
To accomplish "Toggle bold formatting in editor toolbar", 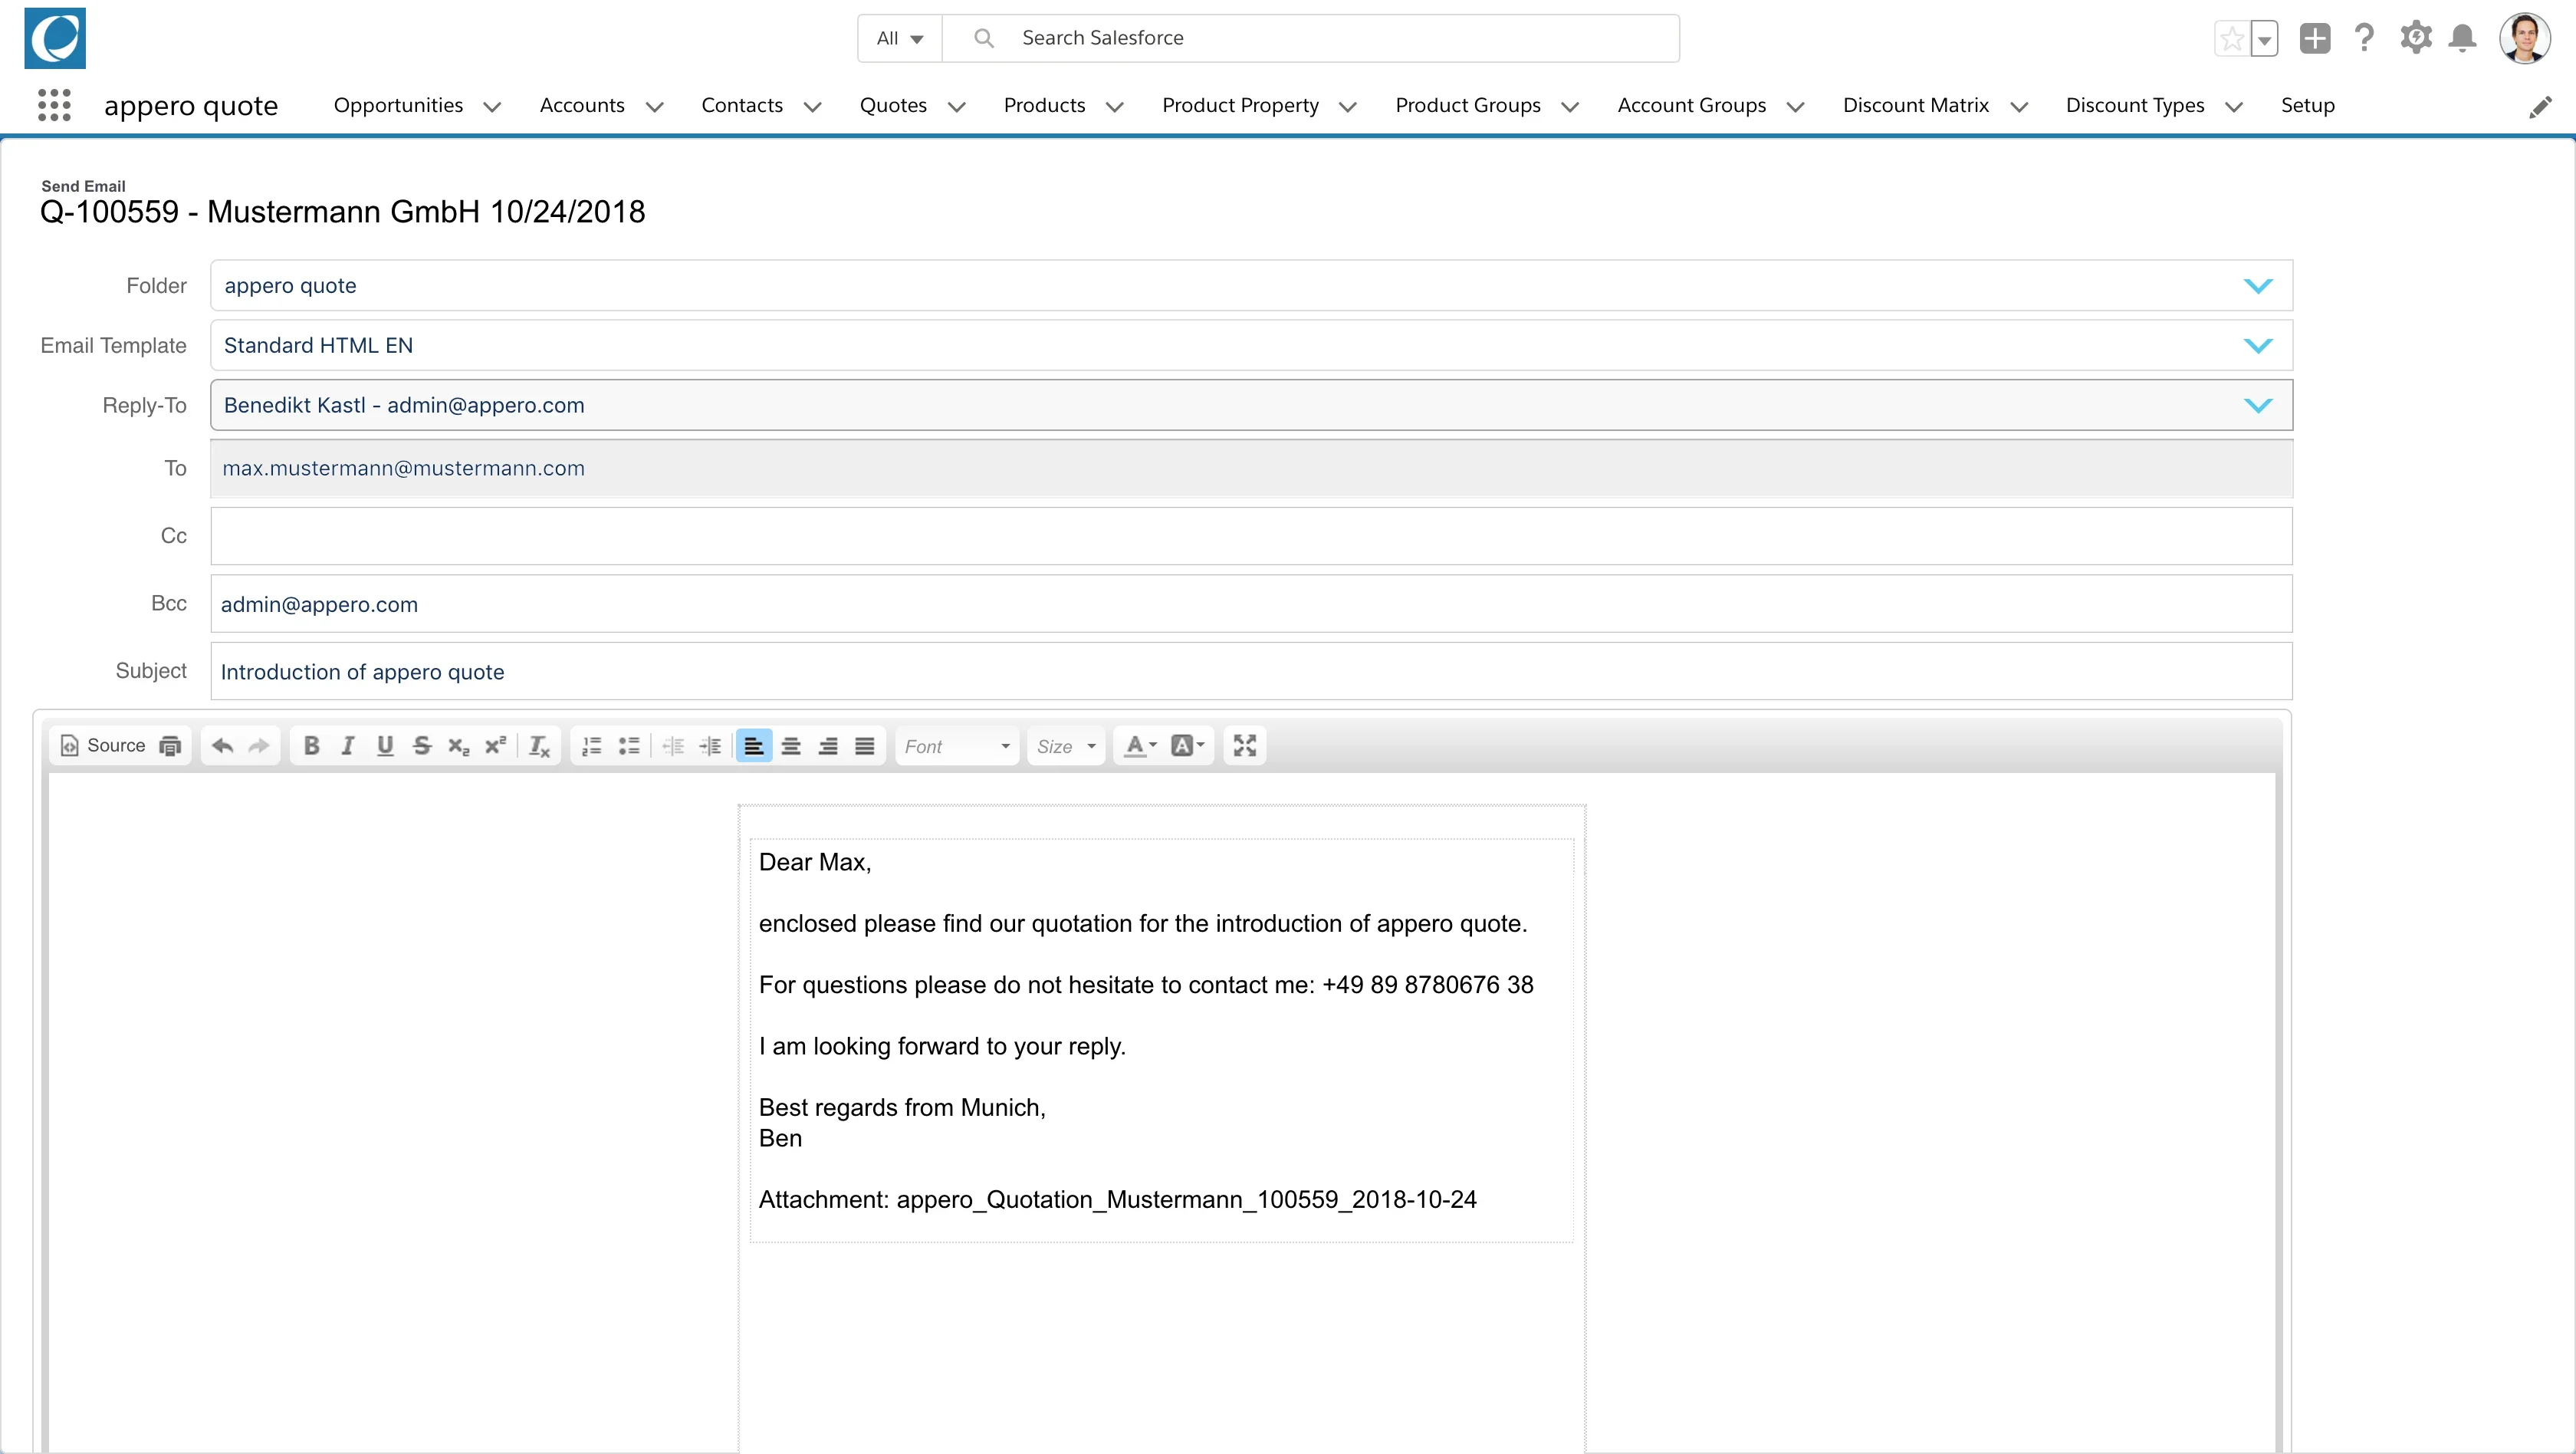I will (311, 745).
